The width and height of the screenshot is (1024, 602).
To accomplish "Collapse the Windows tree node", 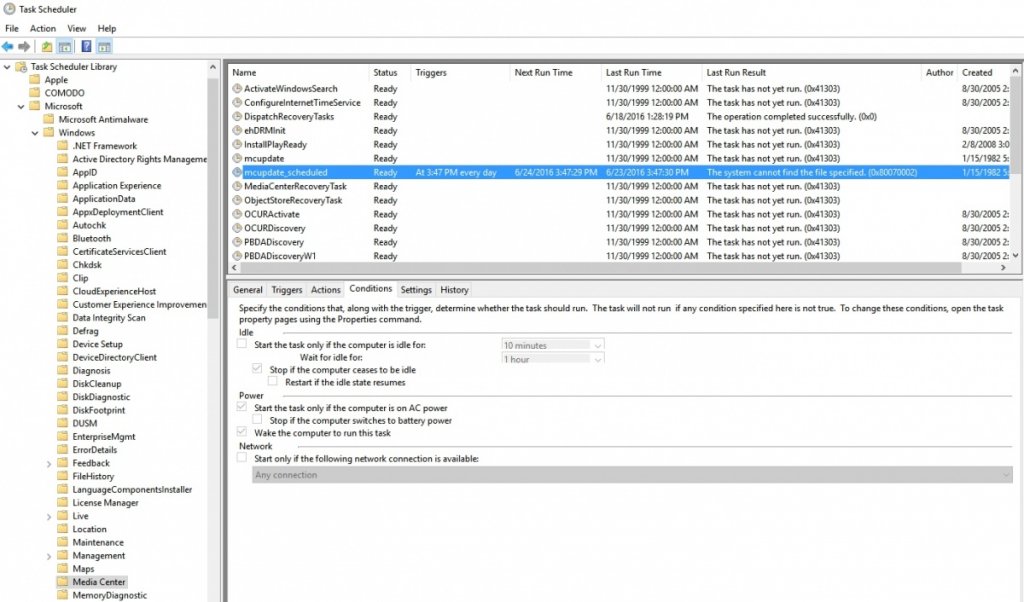I will coord(35,133).
